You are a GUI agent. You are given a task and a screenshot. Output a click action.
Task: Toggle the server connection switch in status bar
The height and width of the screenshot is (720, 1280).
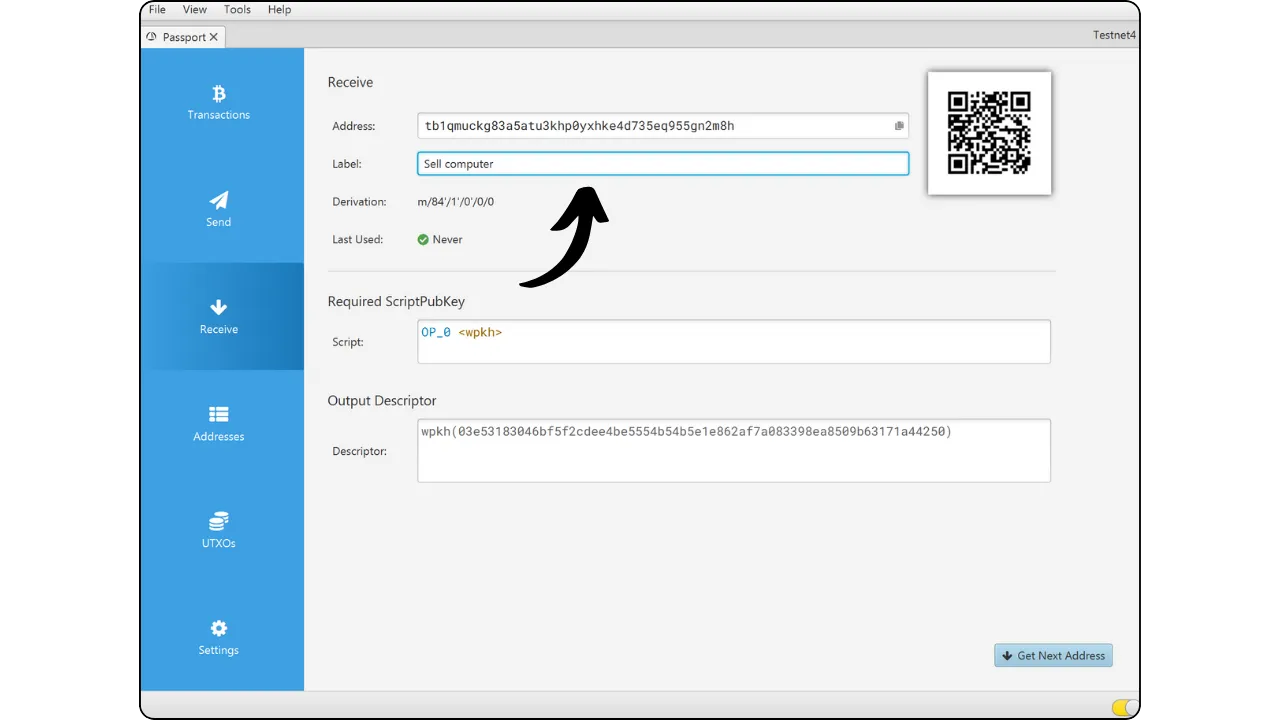pyautogui.click(x=1124, y=707)
